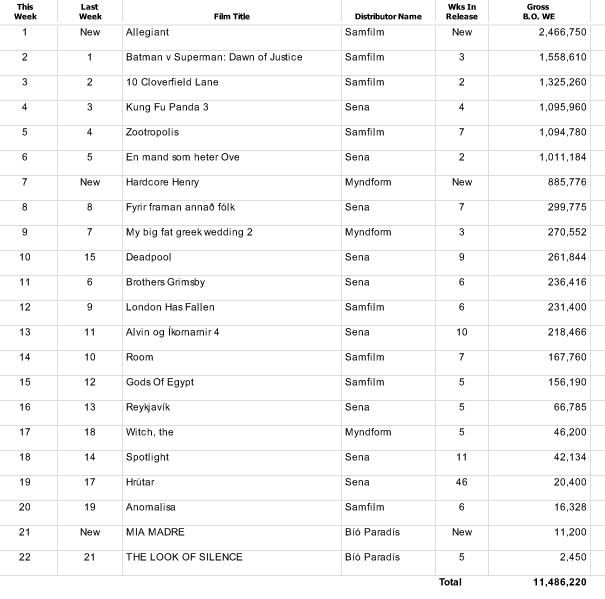
Task: Click the 10 Cloverfield Lane title
Action: click(172, 82)
